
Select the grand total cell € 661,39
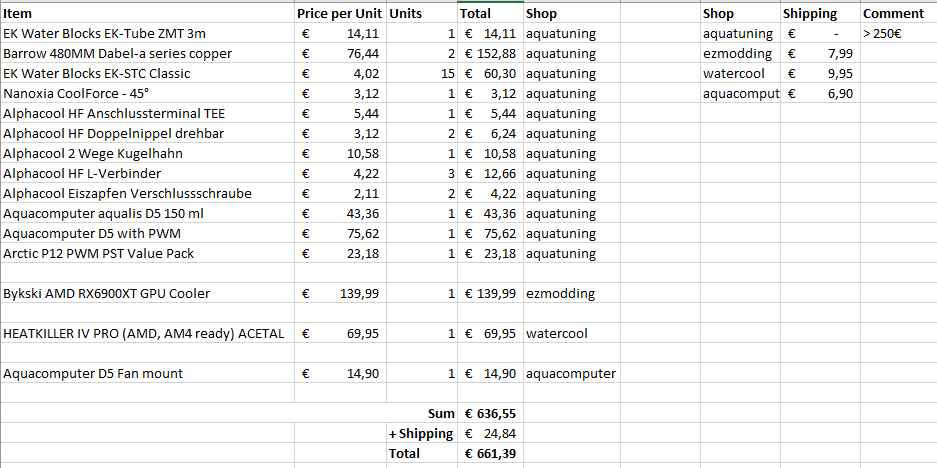point(489,454)
